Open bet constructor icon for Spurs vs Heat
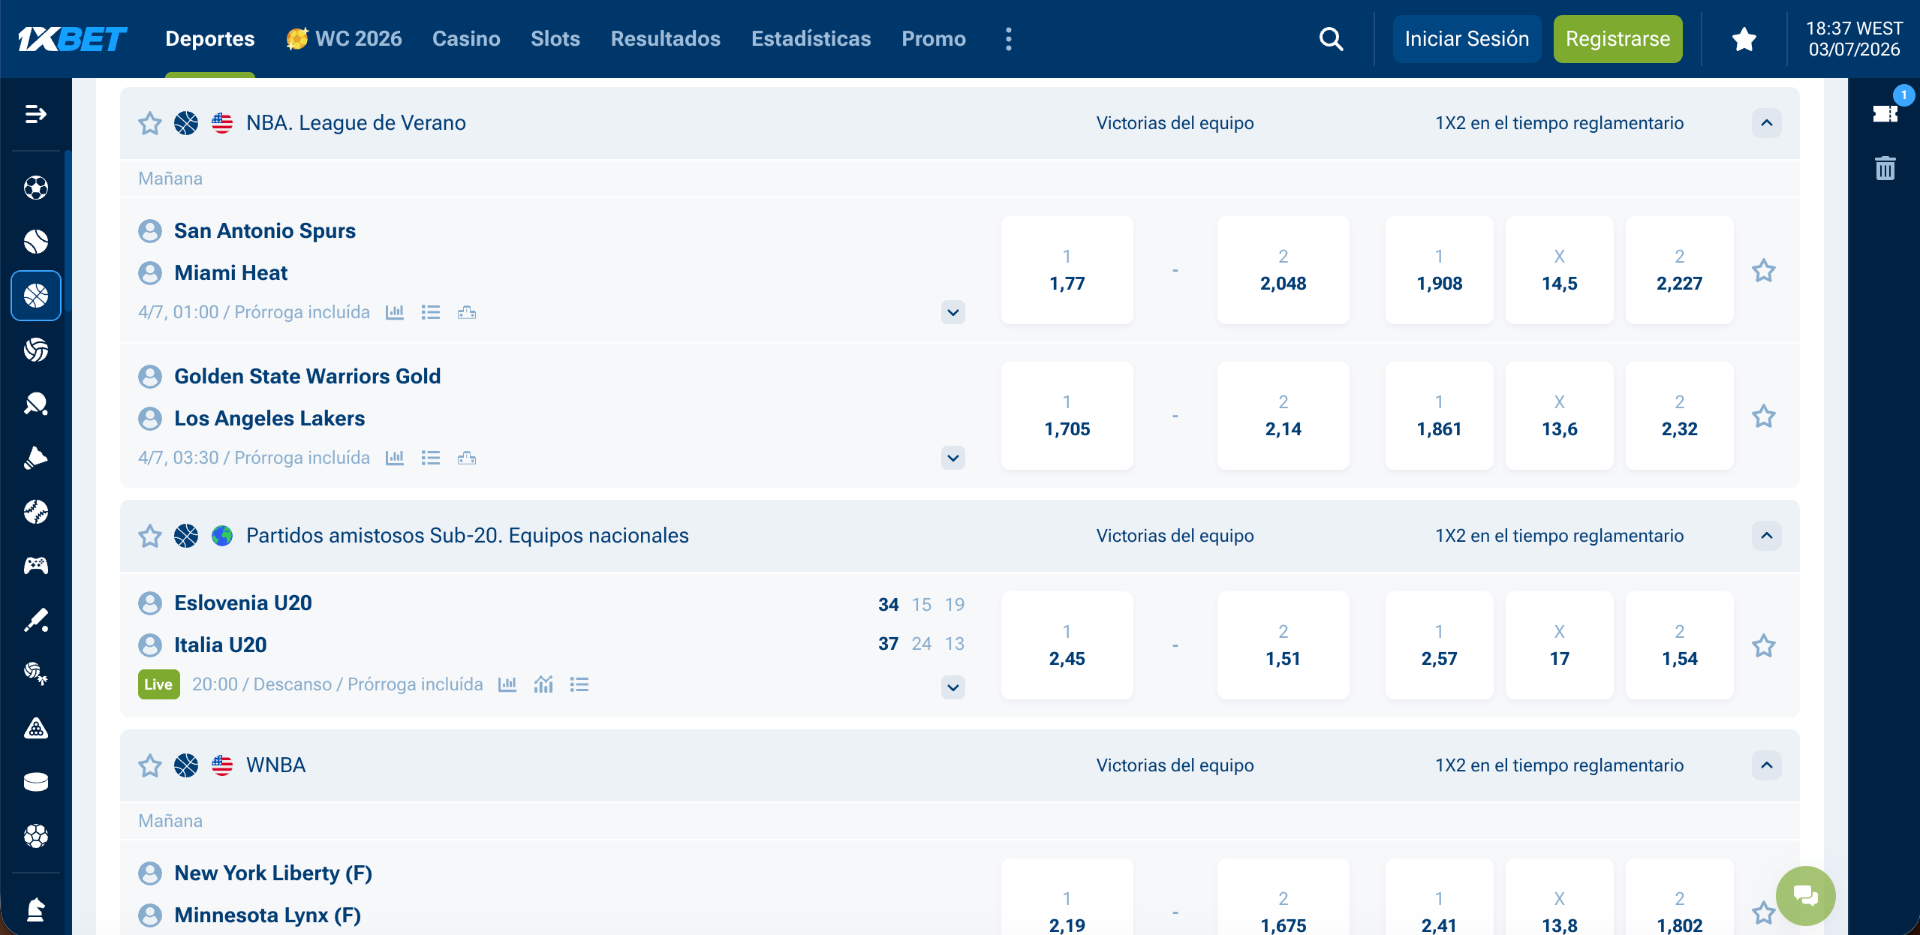The height and width of the screenshot is (935, 1920). pos(467,312)
